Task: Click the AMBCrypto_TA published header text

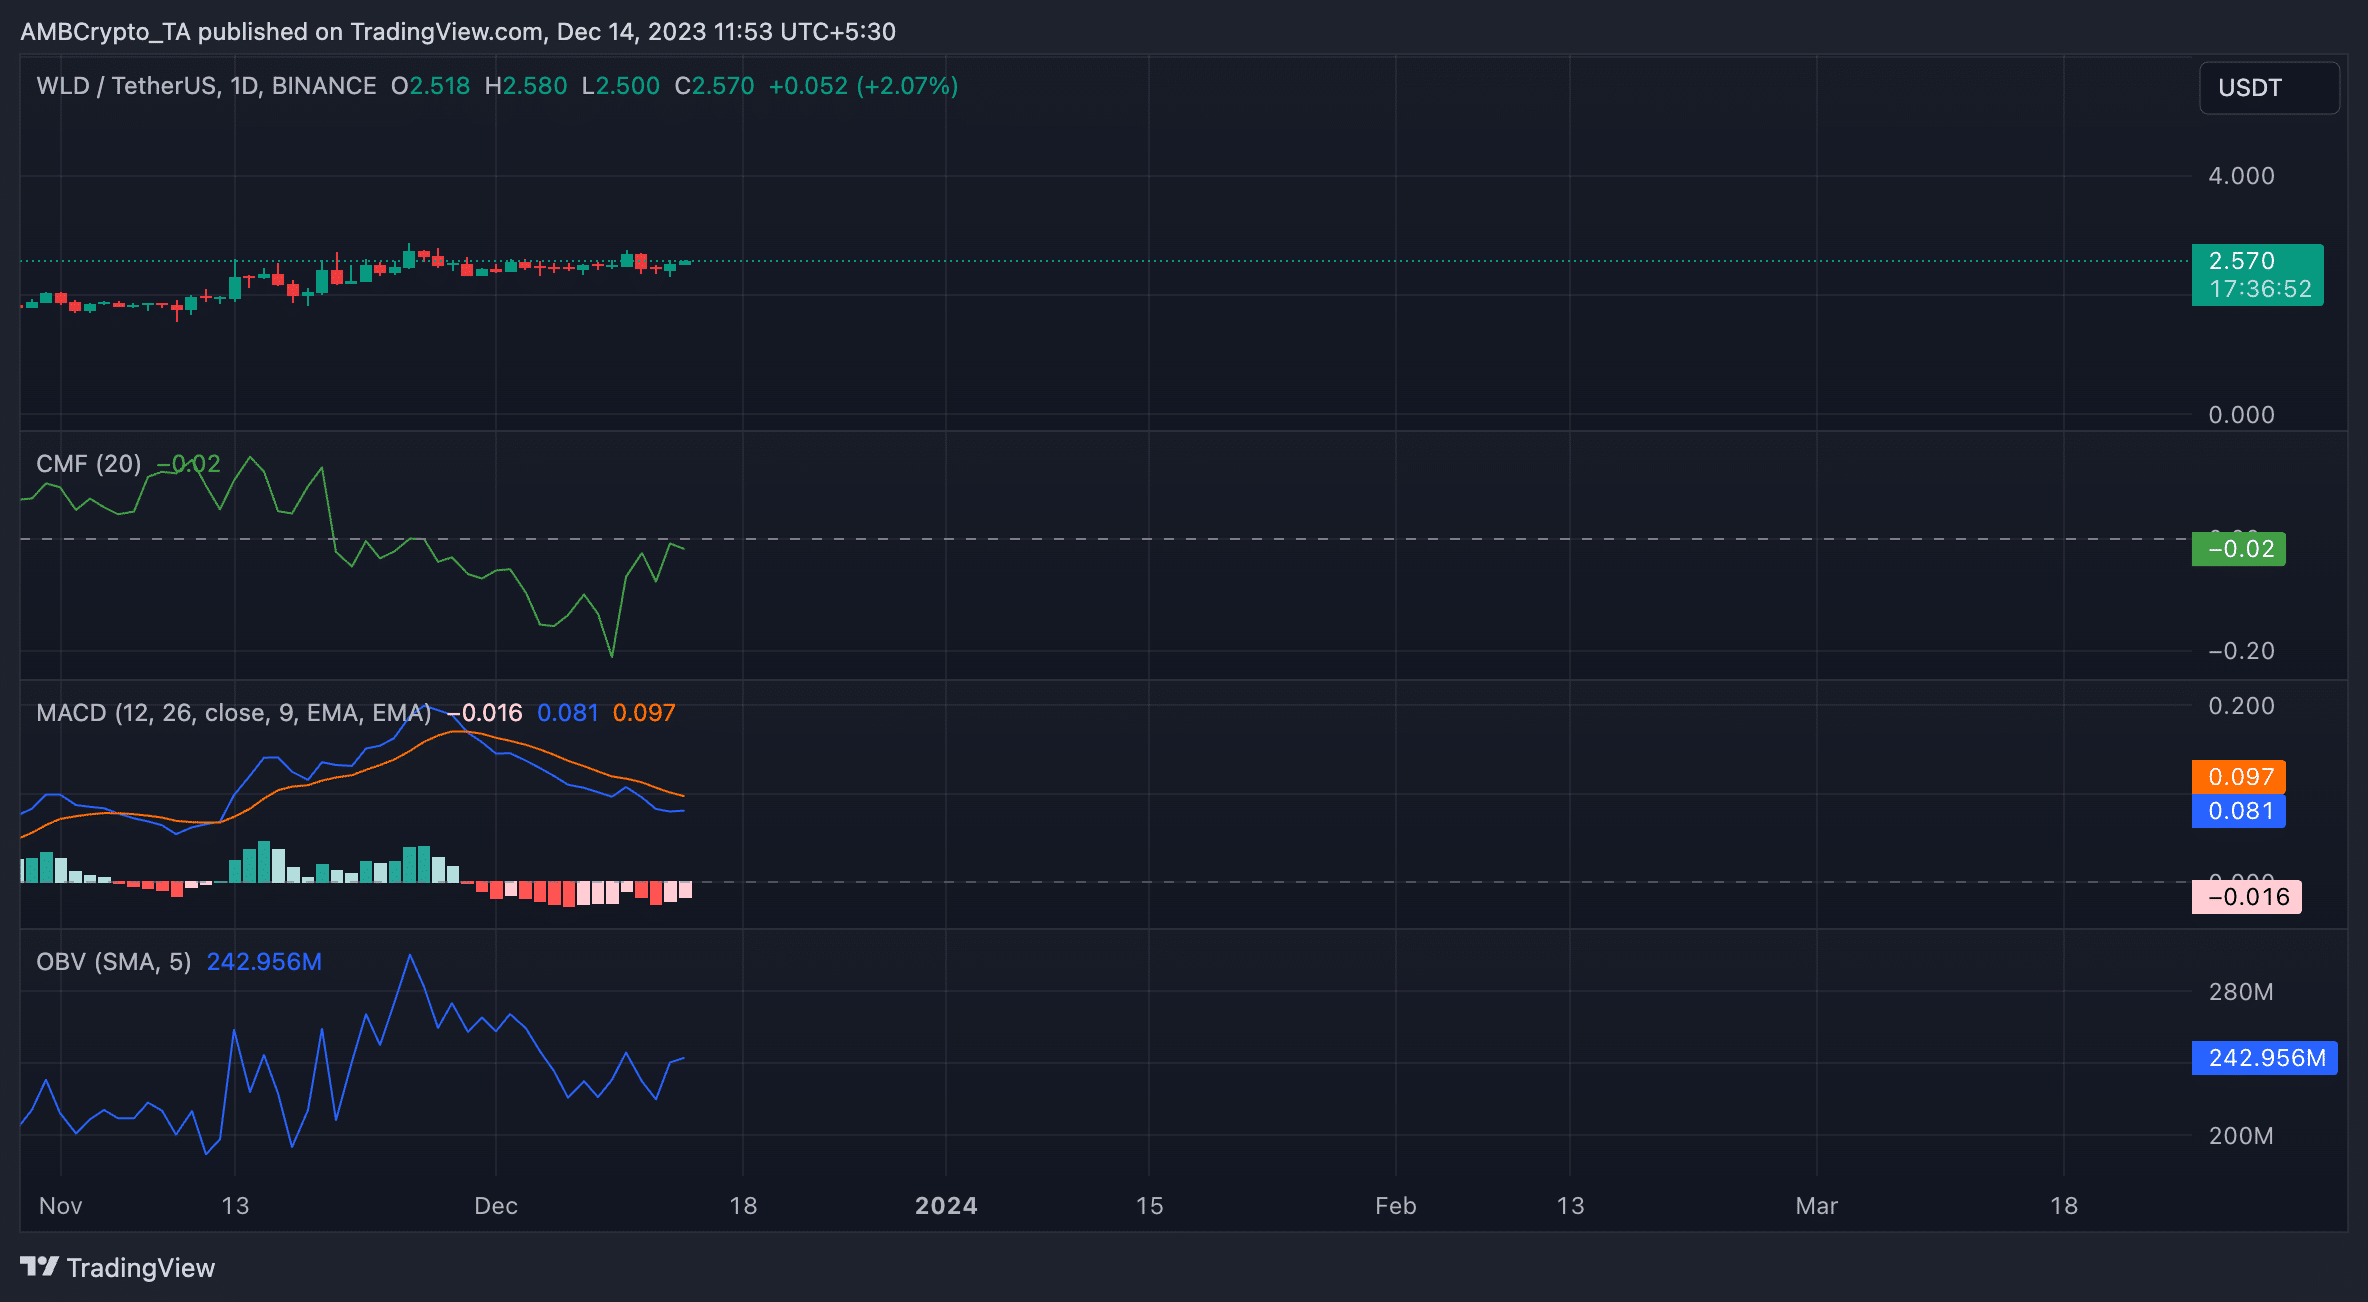Action: (458, 32)
